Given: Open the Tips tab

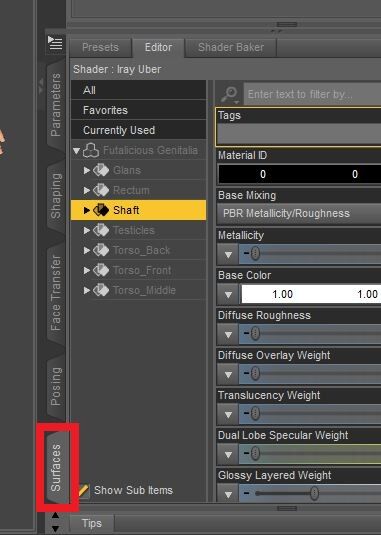Looking at the screenshot, I should (92, 523).
